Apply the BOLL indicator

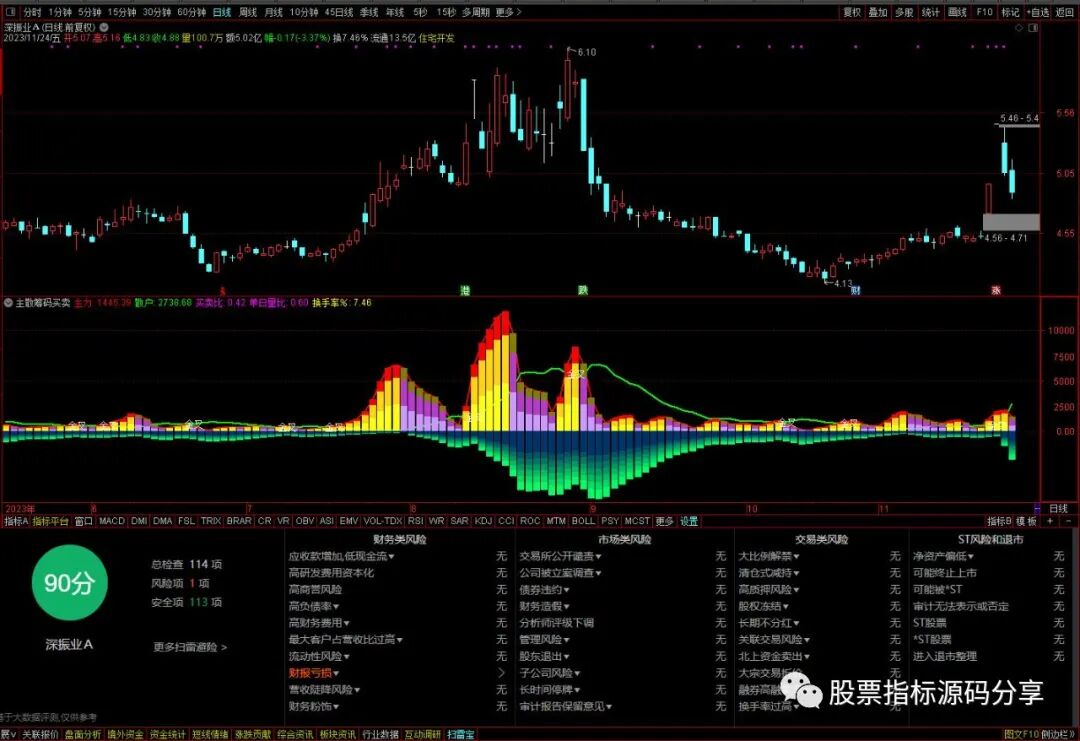(x=583, y=521)
